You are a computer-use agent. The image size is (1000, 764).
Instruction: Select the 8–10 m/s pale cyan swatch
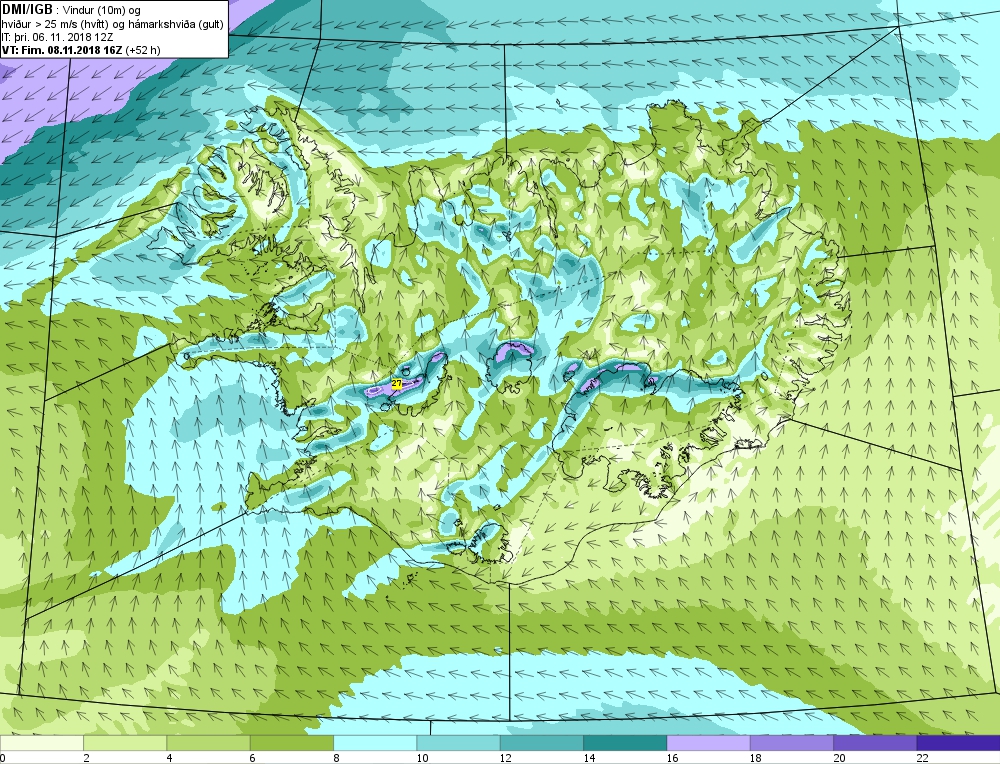[x=375, y=744]
